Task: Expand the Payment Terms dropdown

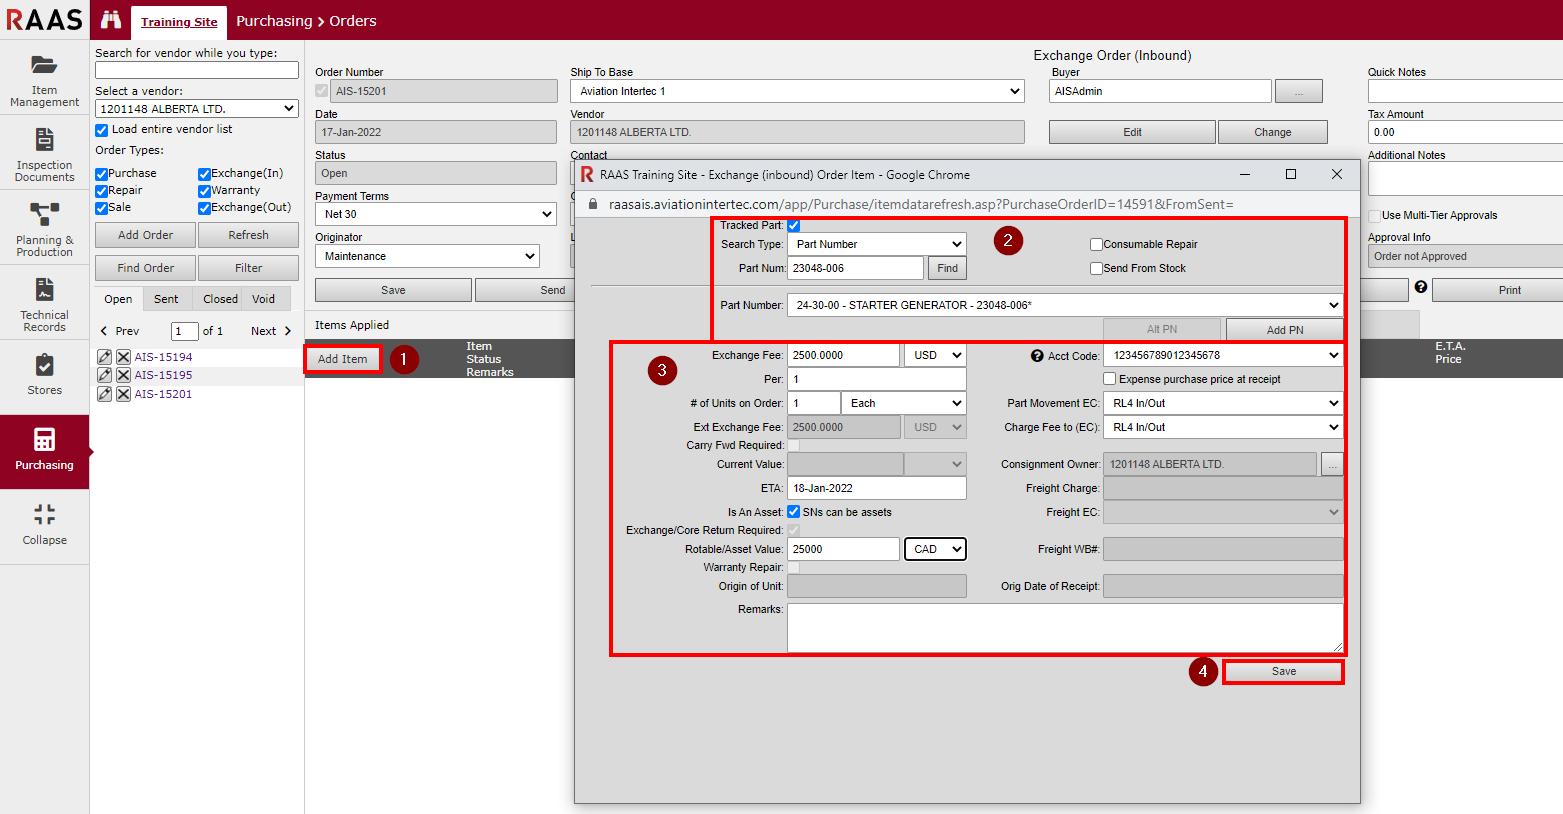Action: pyautogui.click(x=436, y=214)
